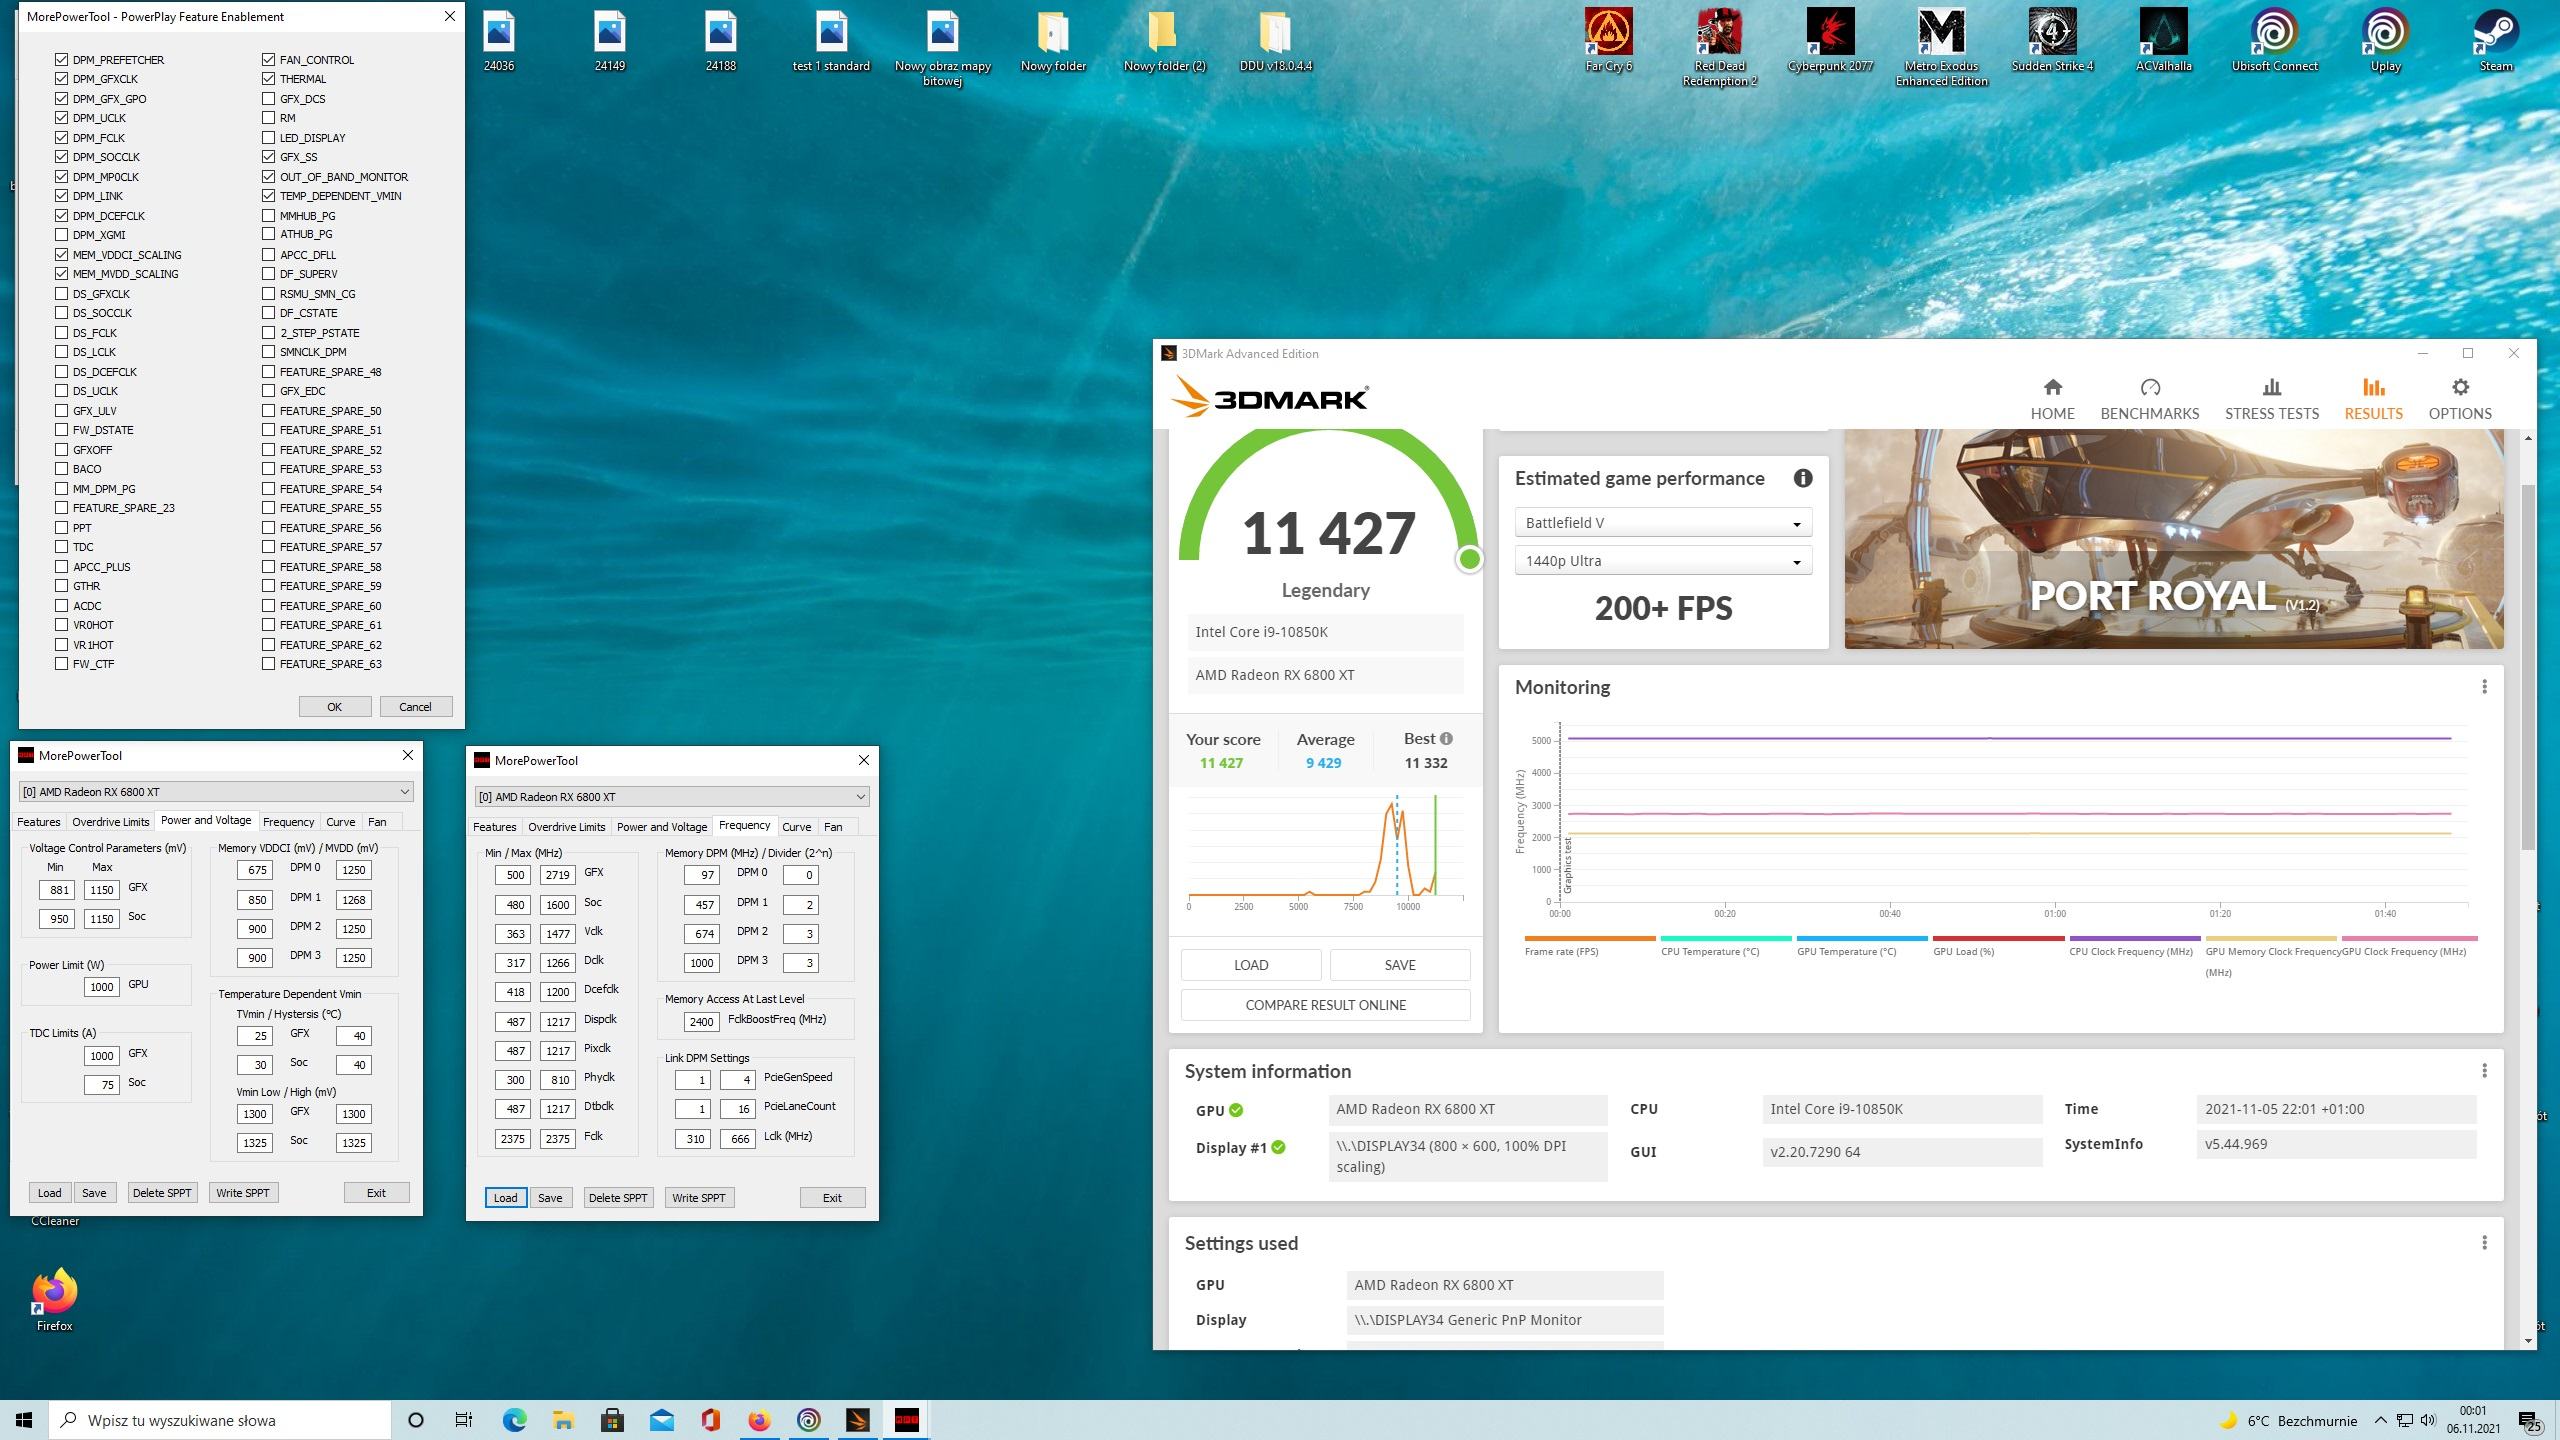Open System information three-dot menu
This screenshot has height=1440, width=2560.
2484,1071
